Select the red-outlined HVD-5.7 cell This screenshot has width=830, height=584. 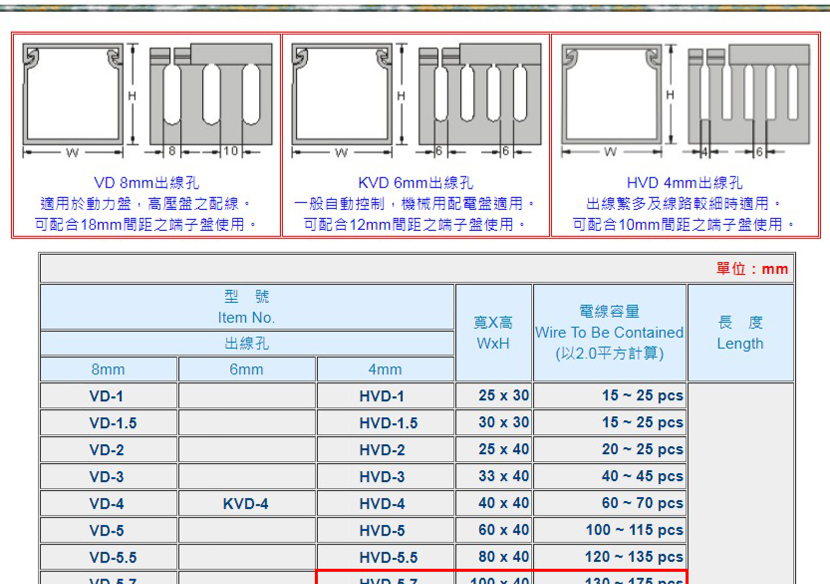point(386,579)
